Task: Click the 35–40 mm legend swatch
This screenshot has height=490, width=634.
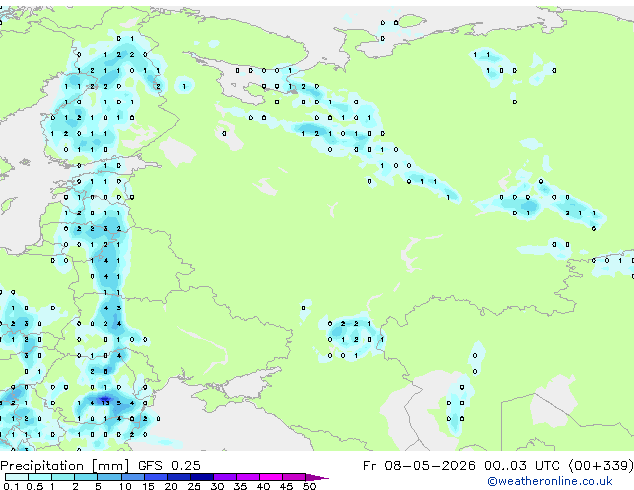Action: (x=247, y=477)
